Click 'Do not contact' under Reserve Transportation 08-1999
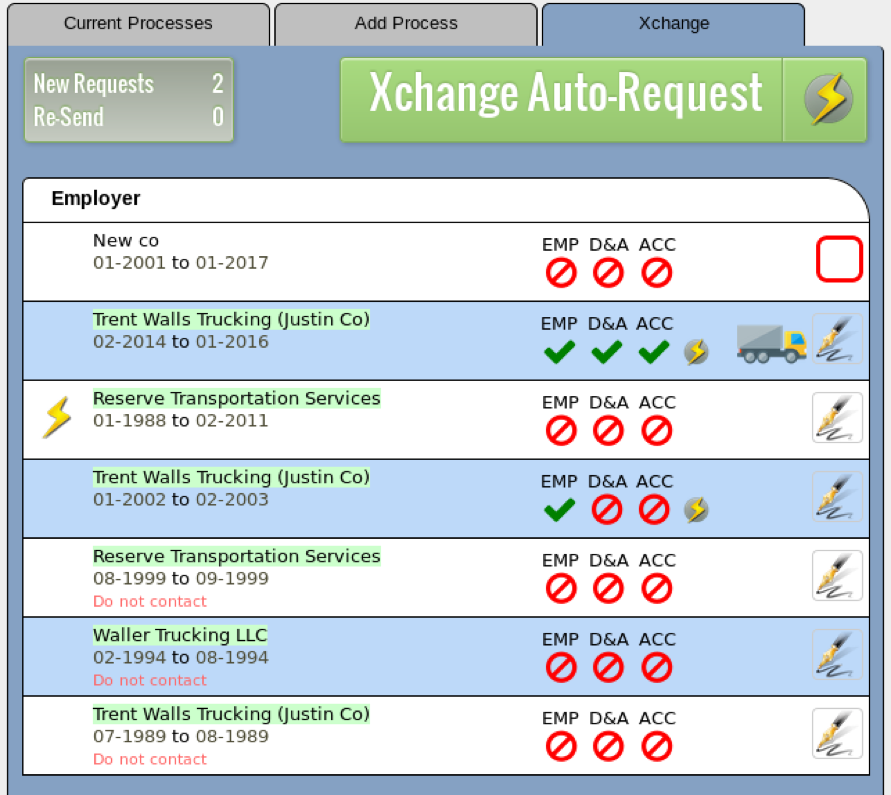This screenshot has height=795, width=891. 150,601
